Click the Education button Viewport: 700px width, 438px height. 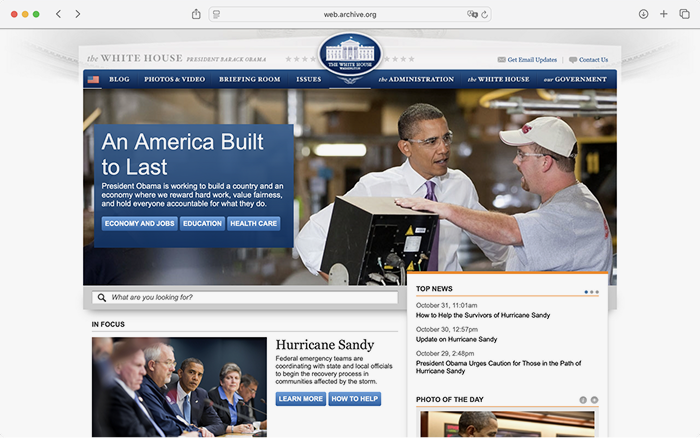point(202,224)
